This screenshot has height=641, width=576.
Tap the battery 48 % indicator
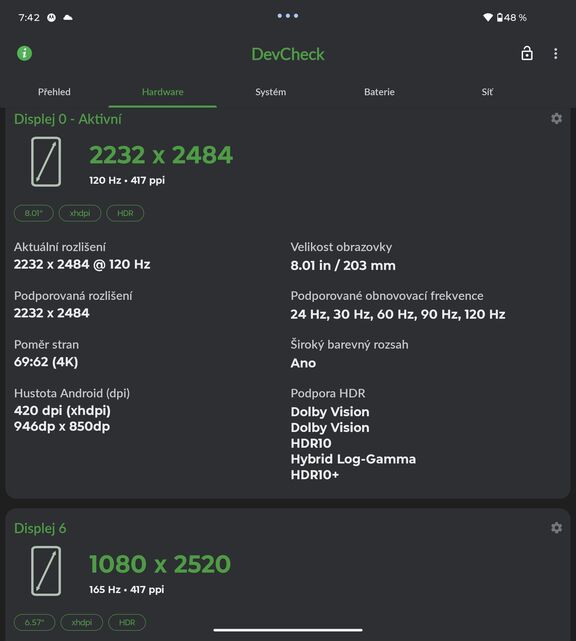511,18
